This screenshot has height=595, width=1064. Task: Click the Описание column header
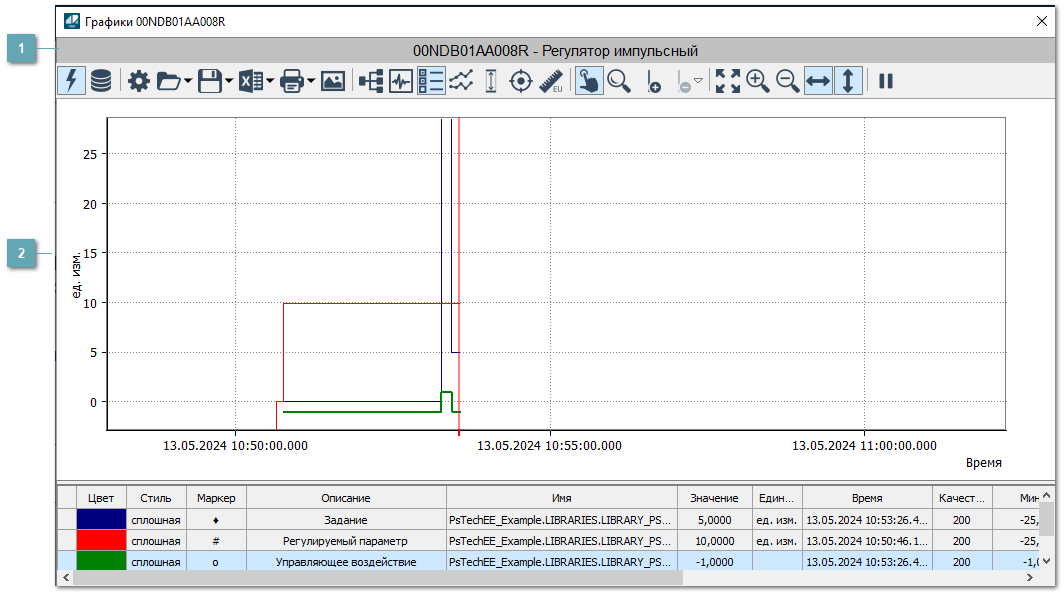click(346, 497)
